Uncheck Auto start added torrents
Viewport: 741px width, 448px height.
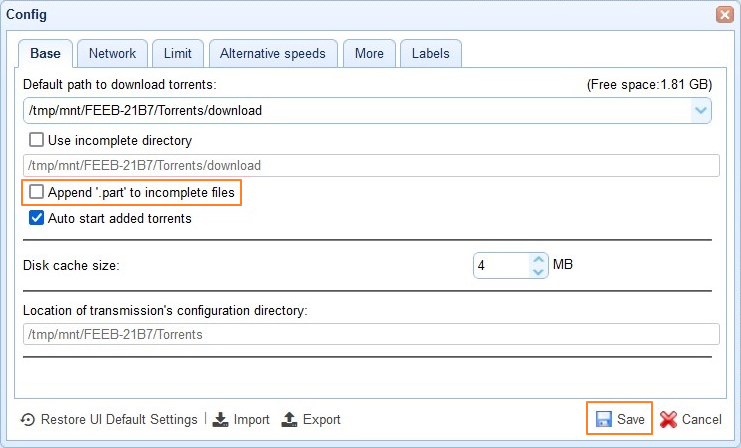(x=37, y=218)
